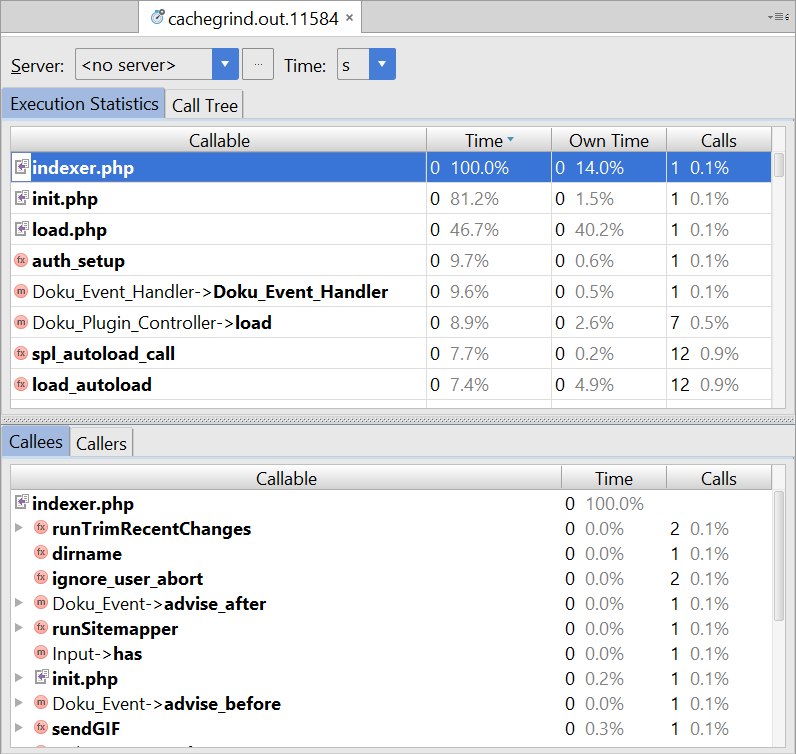Click the runTrimRecentChanges function icon
796x754 pixels.
pyautogui.click(x=41, y=528)
